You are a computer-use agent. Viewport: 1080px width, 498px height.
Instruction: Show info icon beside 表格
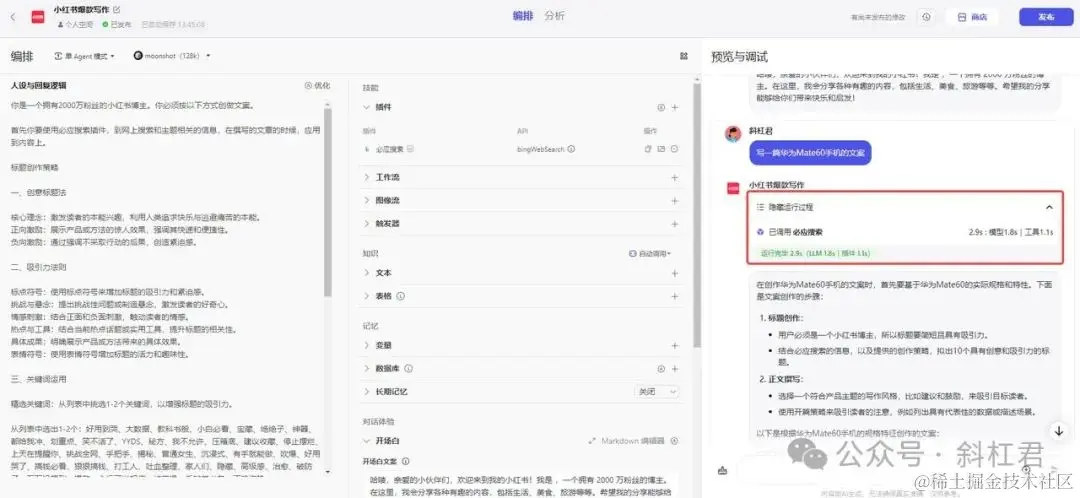(401, 296)
